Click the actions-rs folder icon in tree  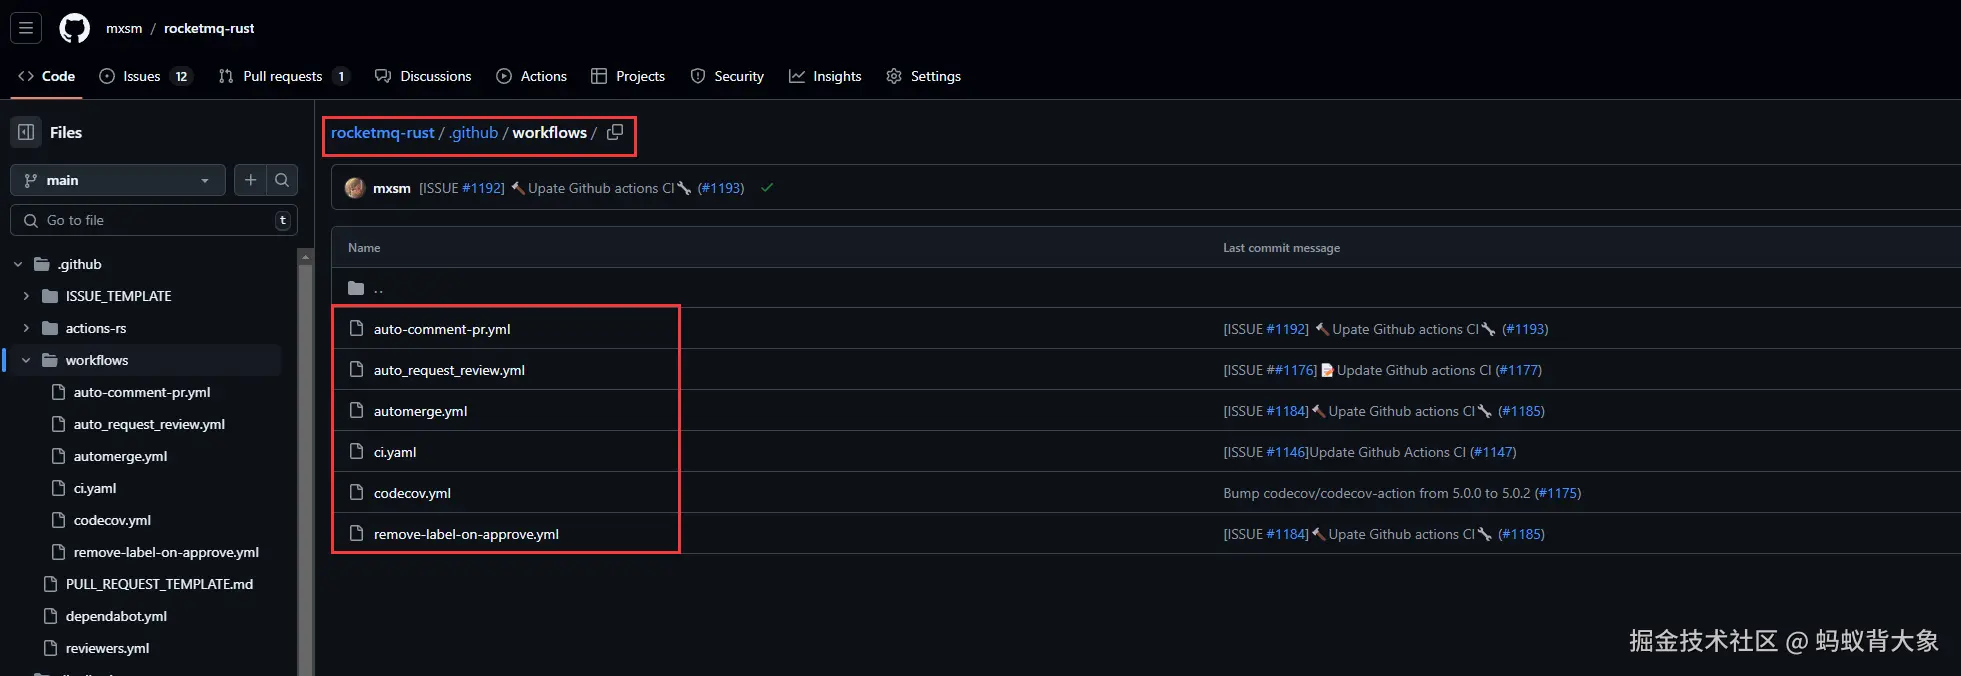tap(50, 328)
